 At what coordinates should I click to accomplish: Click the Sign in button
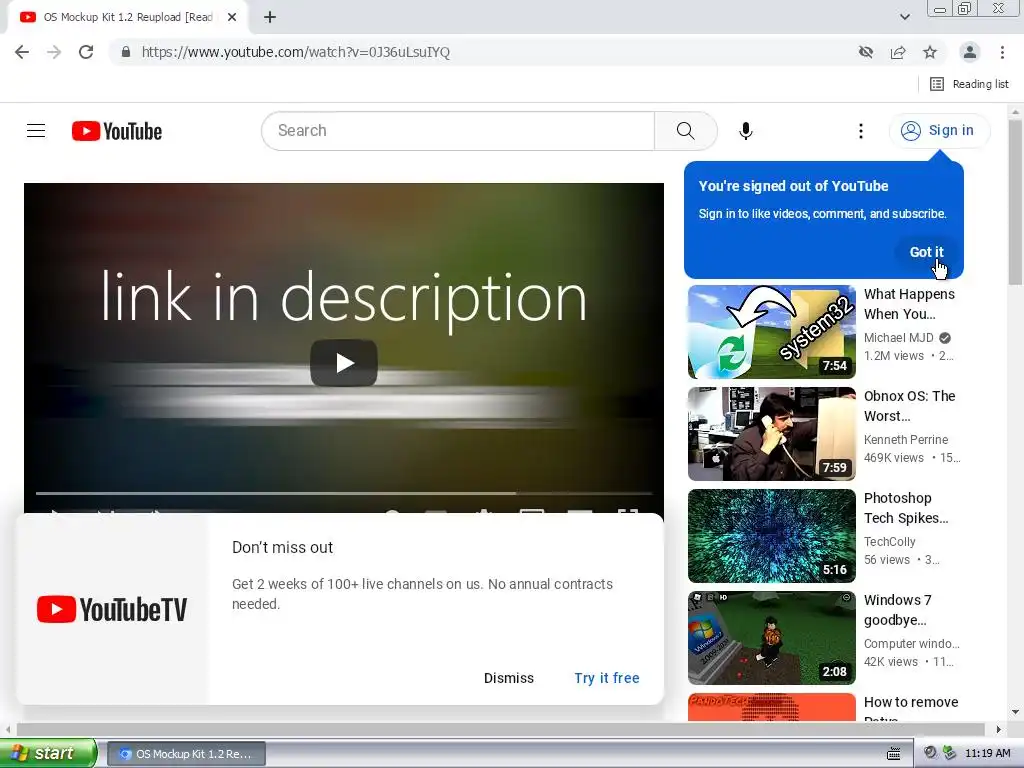point(939,131)
